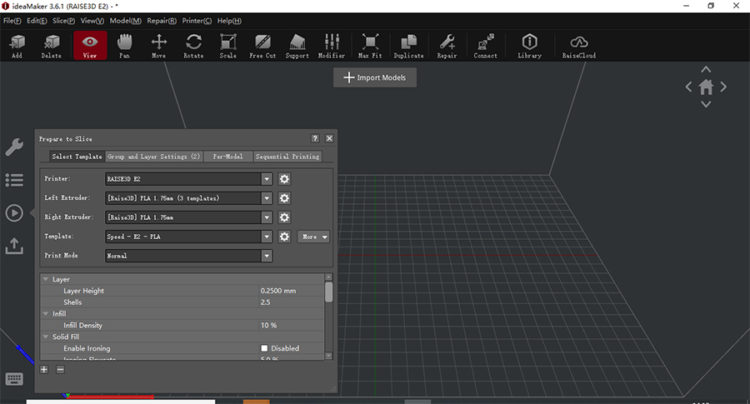Switch to Sequential Printing tab
The width and height of the screenshot is (750, 404).
point(287,156)
